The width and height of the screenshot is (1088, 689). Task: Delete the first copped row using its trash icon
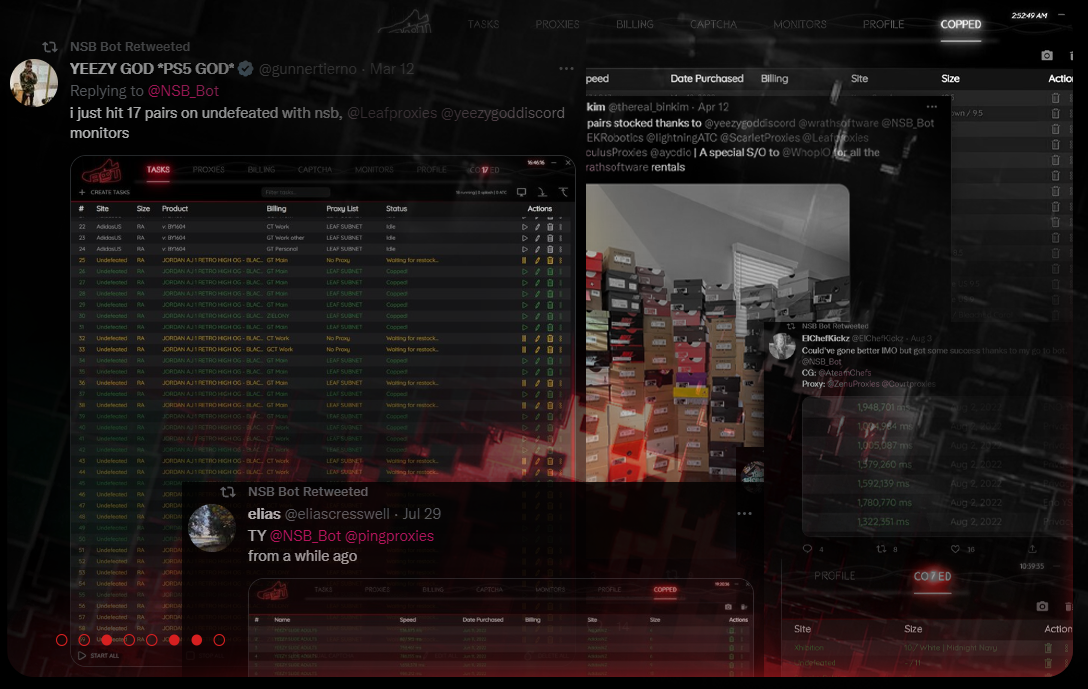coord(1056,98)
